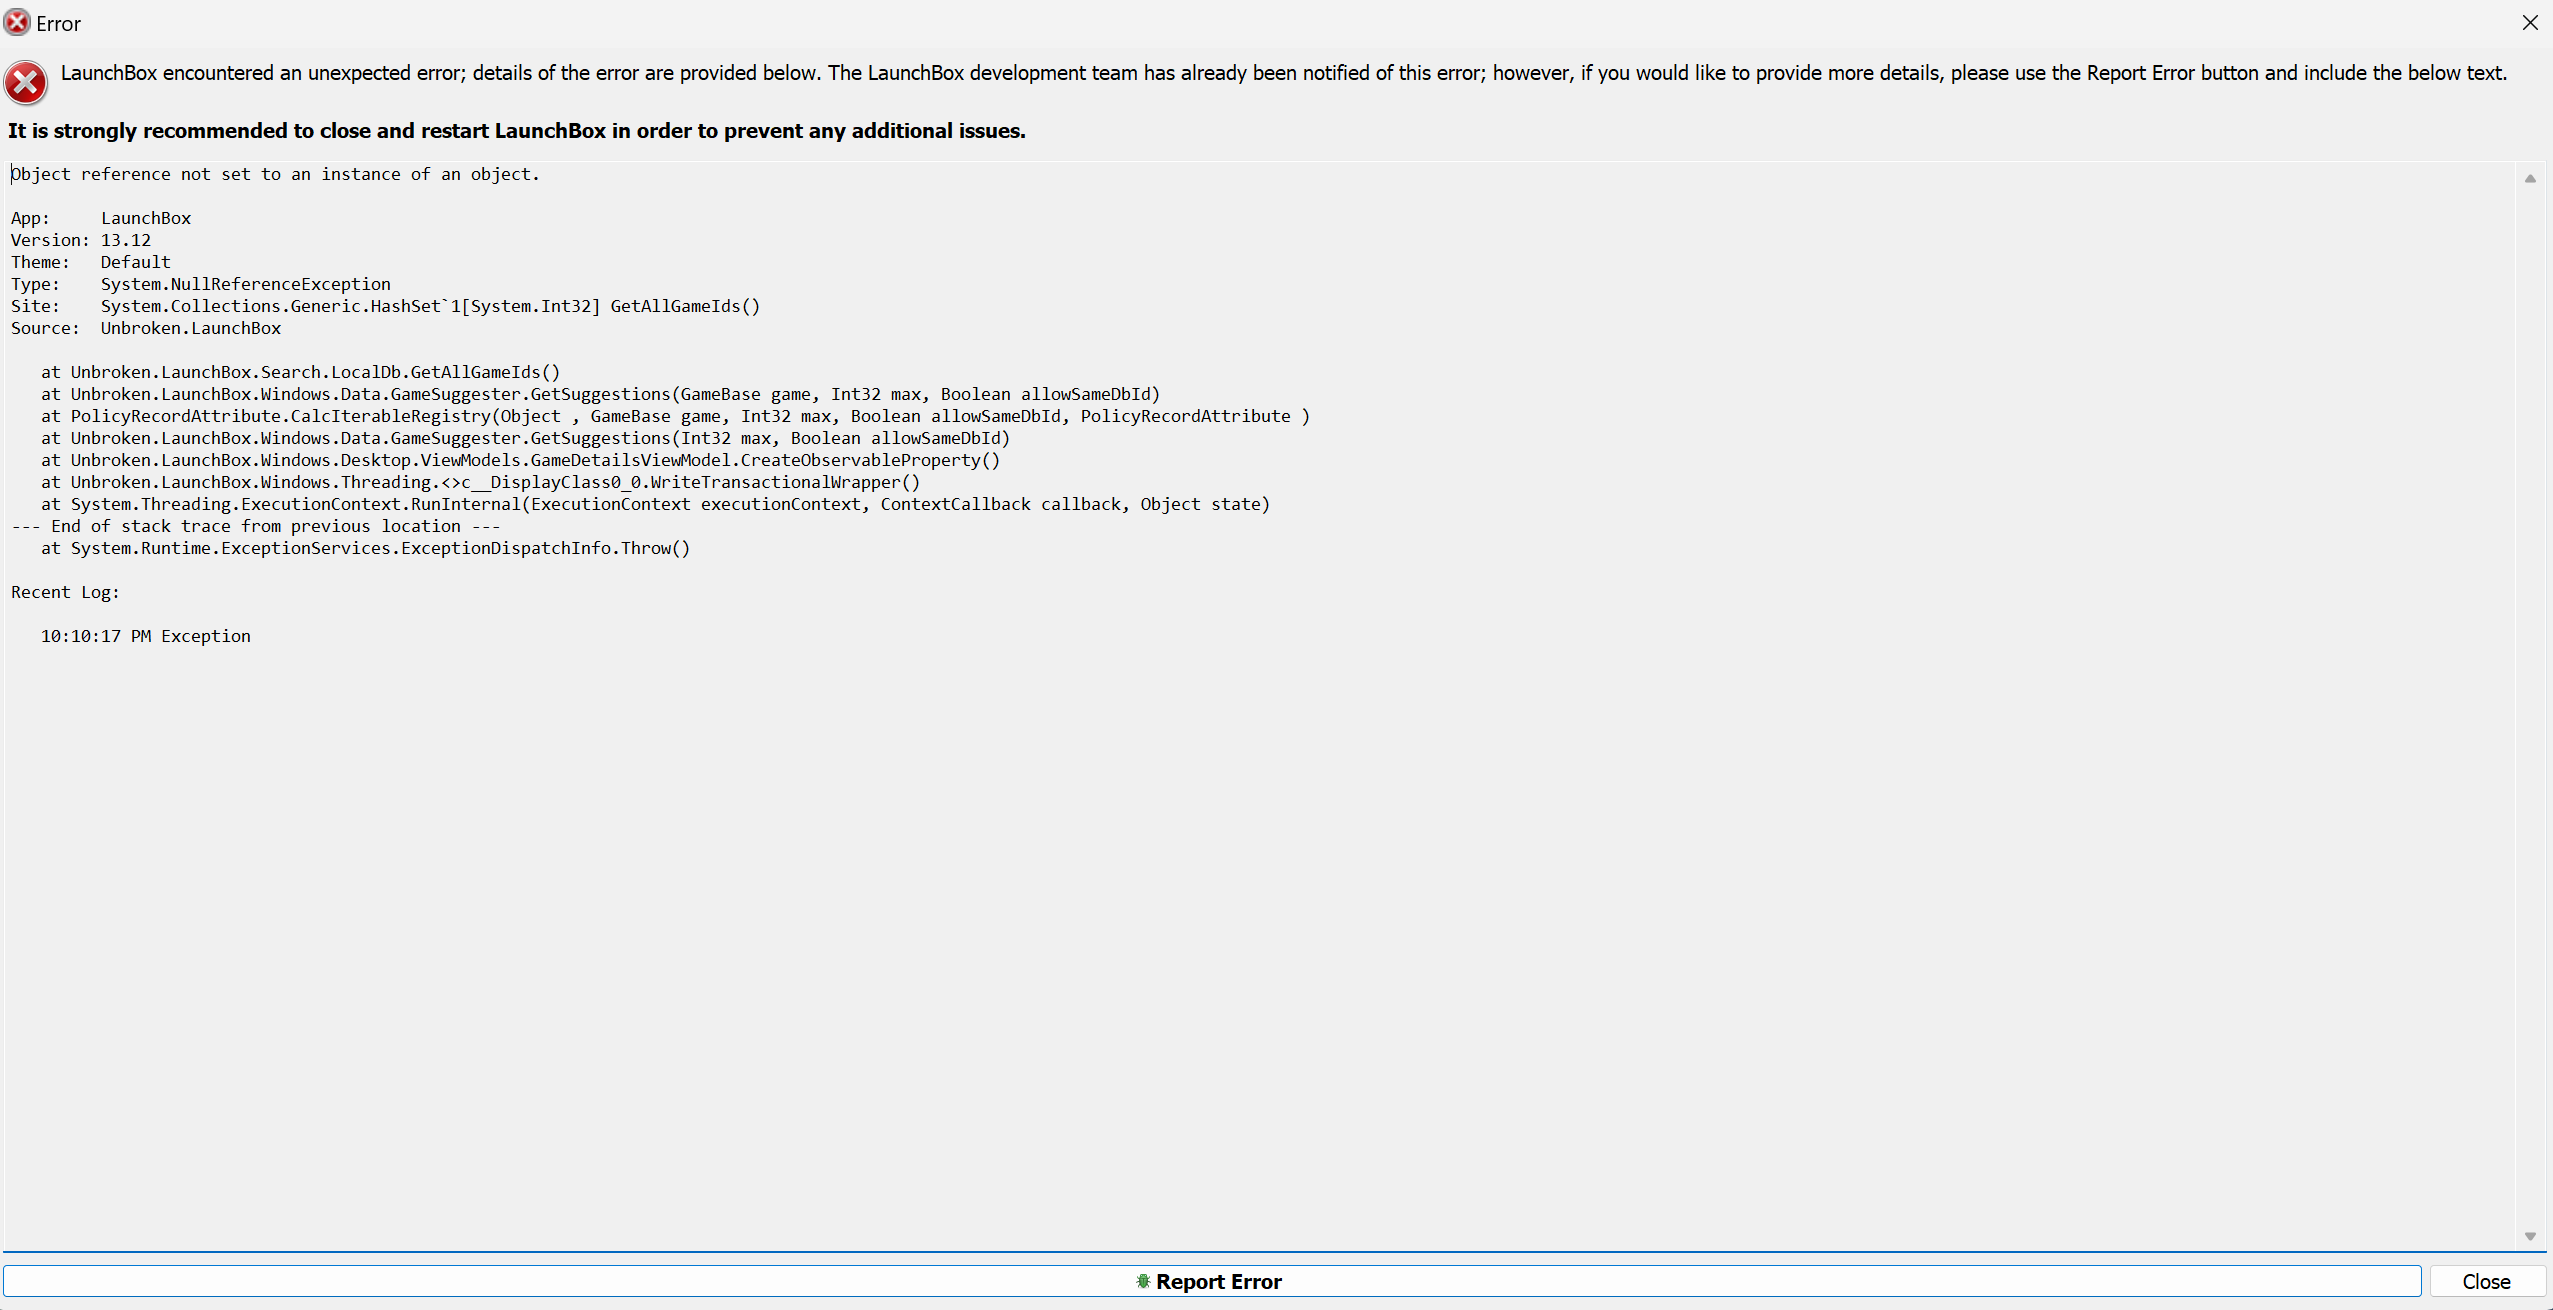Click the green bug icon on Report Error
Viewport: 2553px width, 1310px height.
[1143, 1281]
